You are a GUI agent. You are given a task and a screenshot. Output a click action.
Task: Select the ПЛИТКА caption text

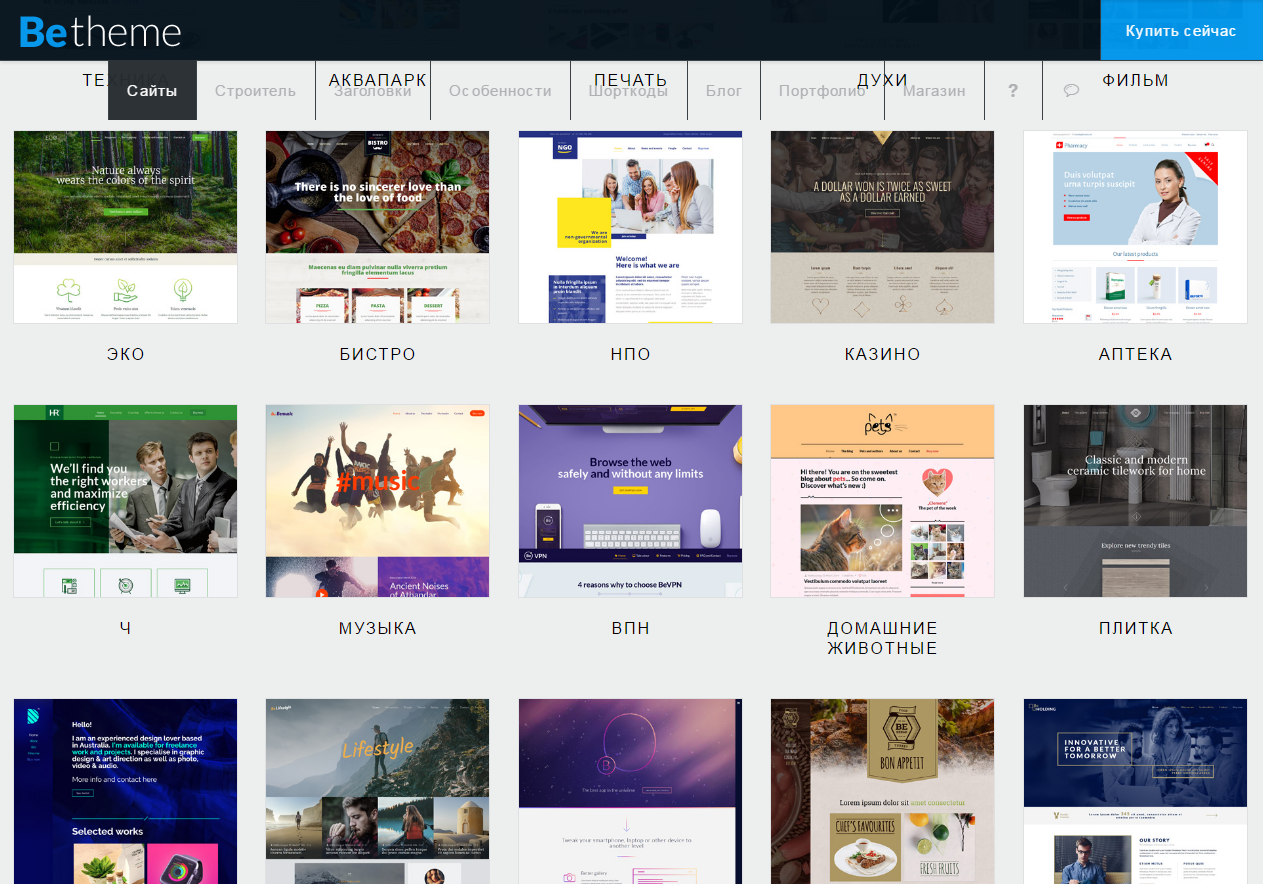click(1136, 628)
